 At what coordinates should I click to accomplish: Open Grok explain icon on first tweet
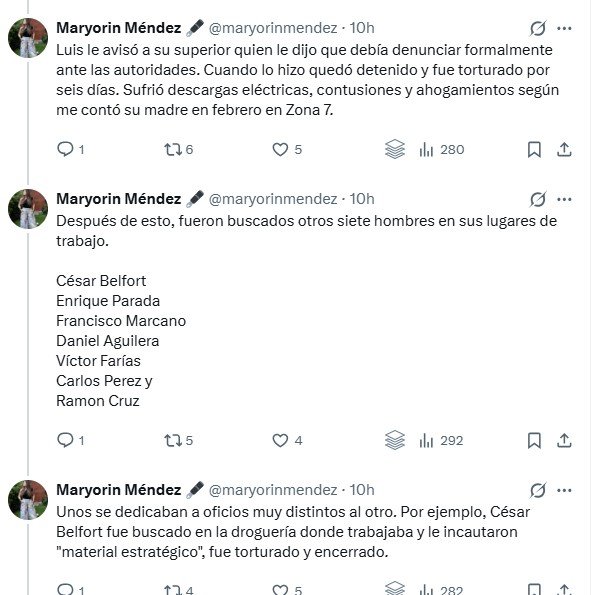pos(538,28)
